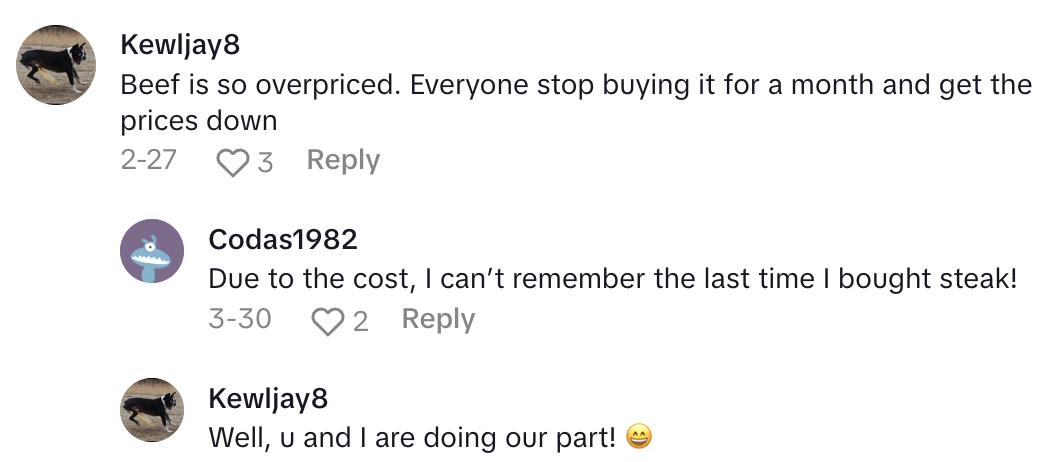Click the like count of 2
The width and height of the screenshot is (1054, 462).
(360, 321)
